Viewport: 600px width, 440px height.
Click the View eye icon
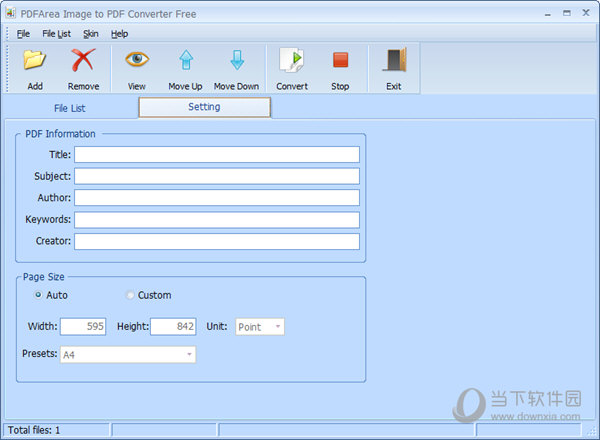pyautogui.click(x=137, y=59)
